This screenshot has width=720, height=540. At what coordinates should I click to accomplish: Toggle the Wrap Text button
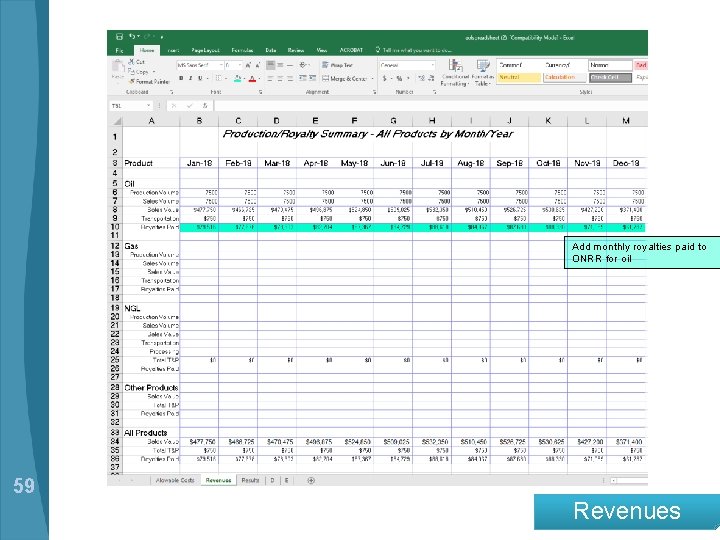pos(337,65)
